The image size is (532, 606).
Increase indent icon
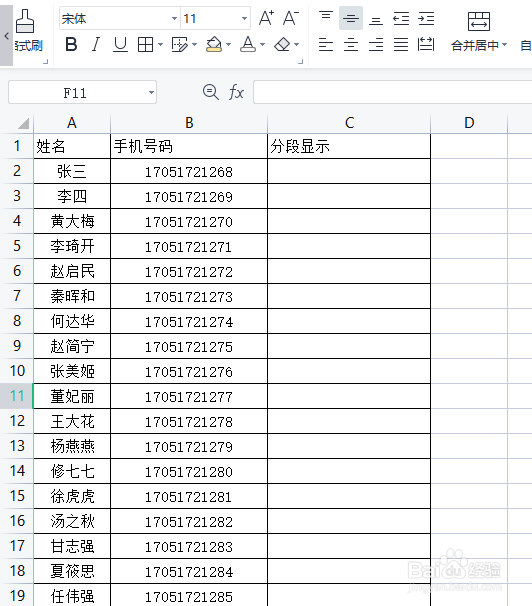[x=426, y=18]
